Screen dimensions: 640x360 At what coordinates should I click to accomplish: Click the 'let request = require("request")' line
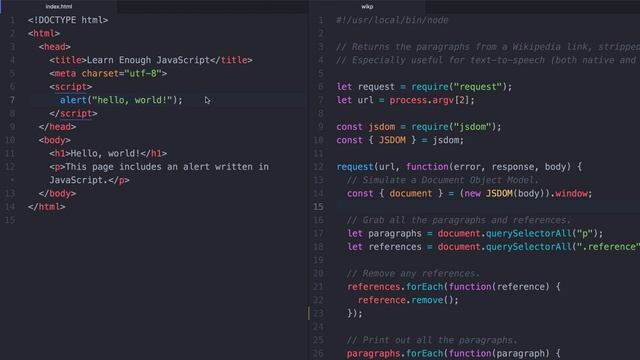pos(424,87)
